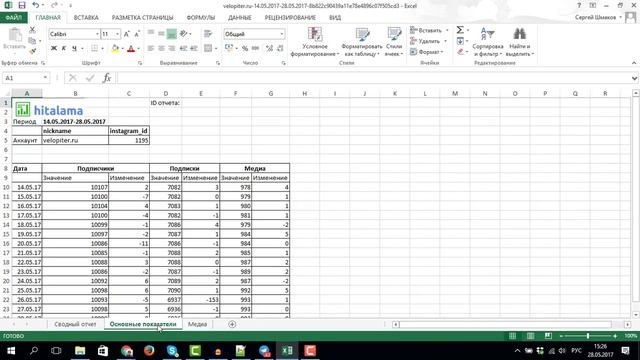Open the Excel Help question mark
The image size is (640, 360).
tap(579, 5)
